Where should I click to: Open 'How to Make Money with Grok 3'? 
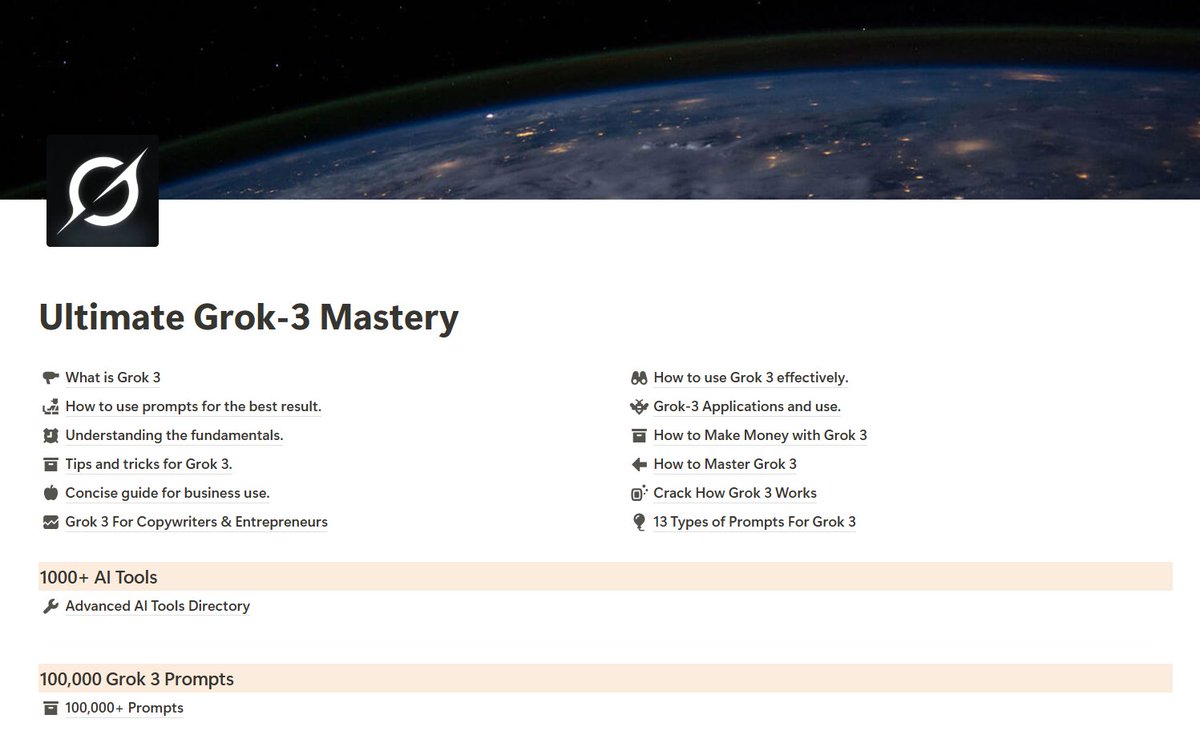(760, 436)
